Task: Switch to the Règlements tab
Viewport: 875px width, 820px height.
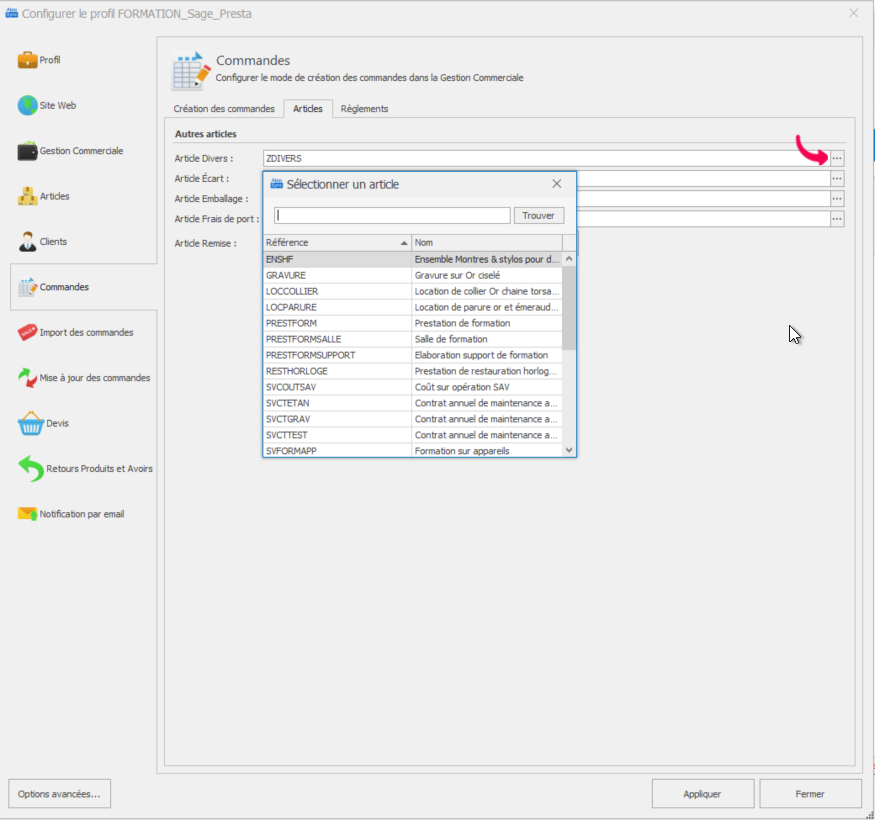Action: click(364, 109)
